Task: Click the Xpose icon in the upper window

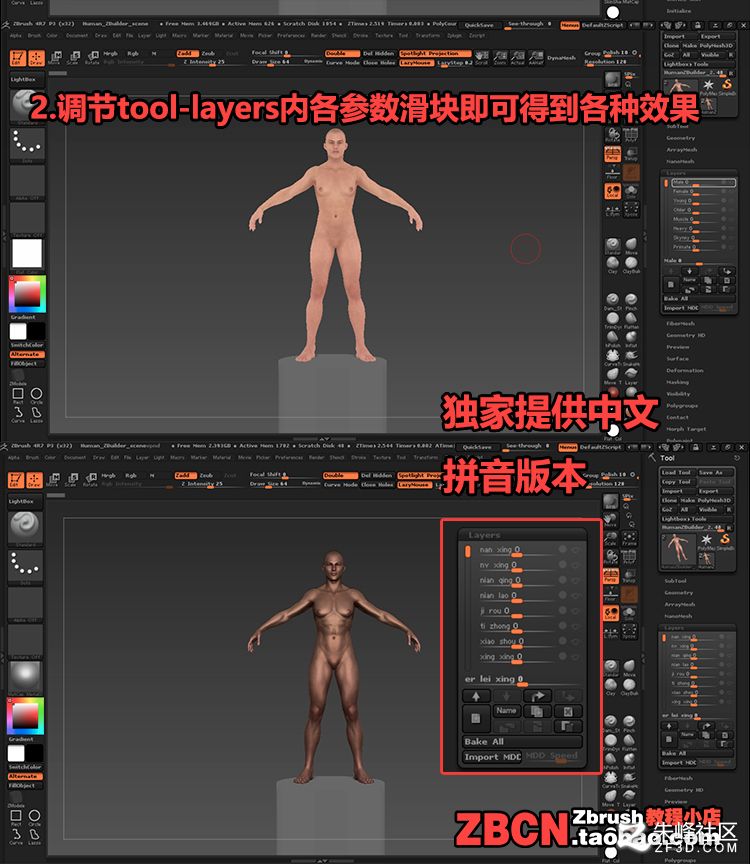Action: 631,209
